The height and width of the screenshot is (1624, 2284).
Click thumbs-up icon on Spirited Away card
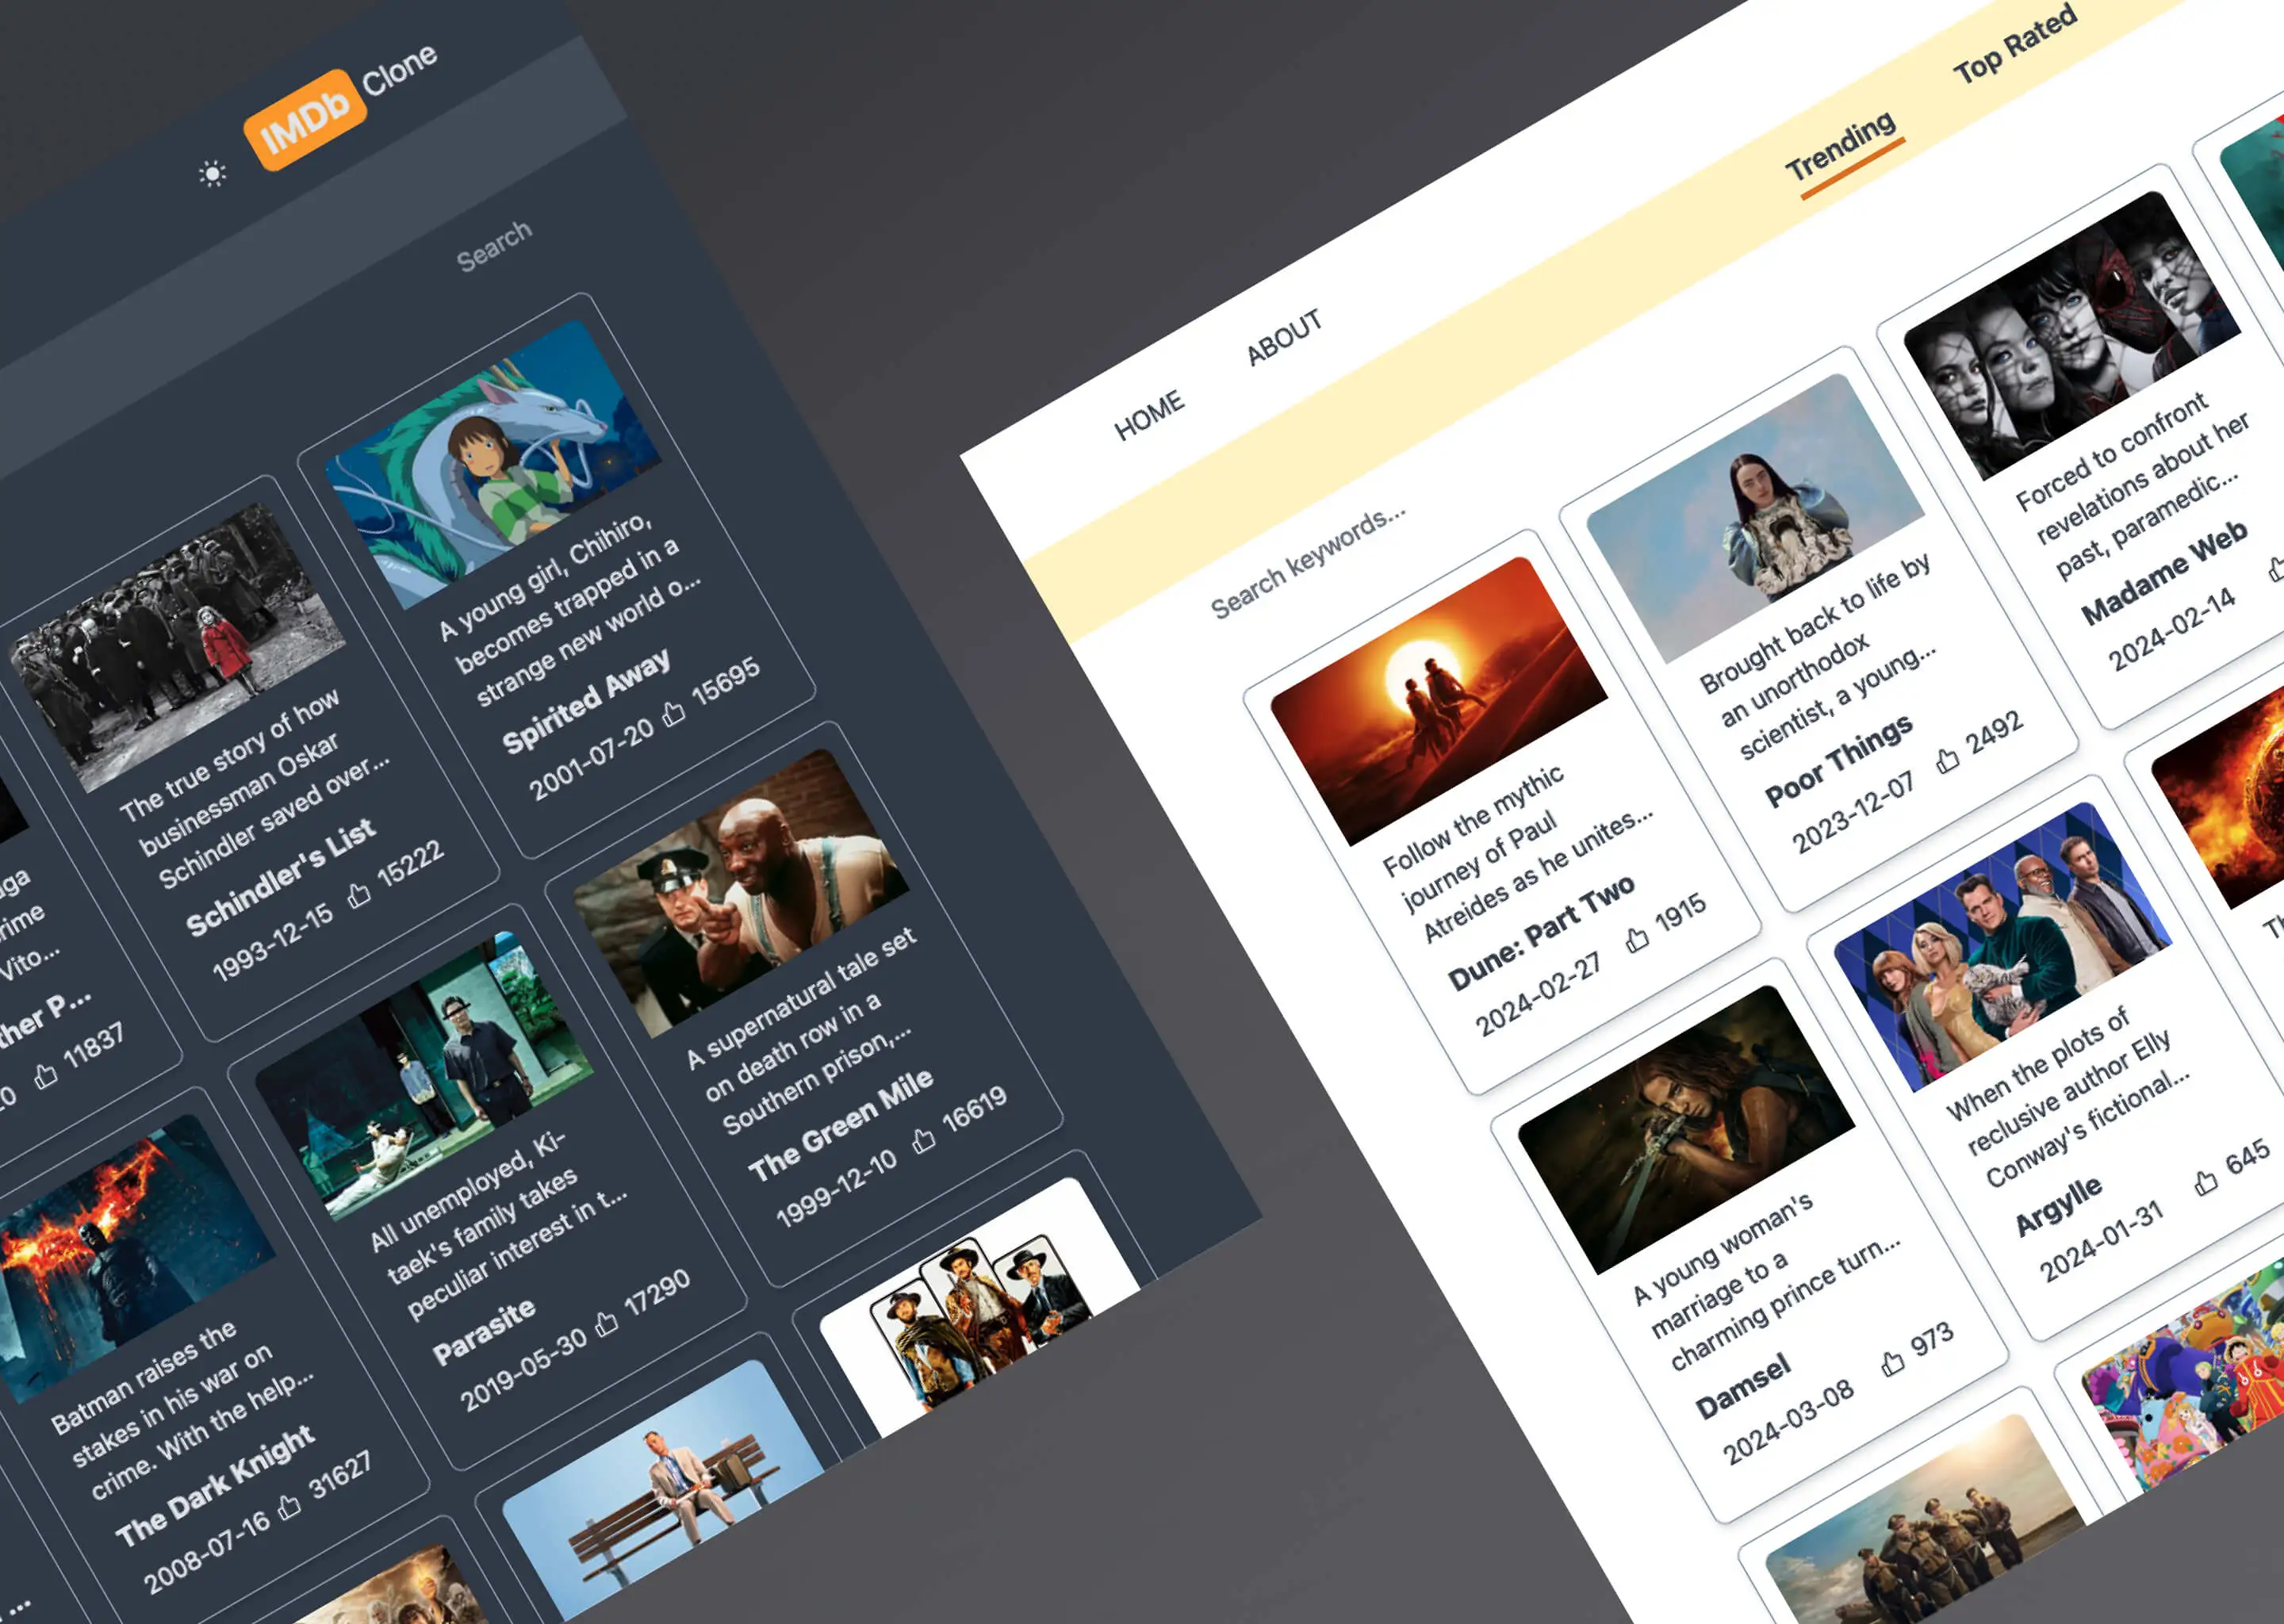(674, 713)
